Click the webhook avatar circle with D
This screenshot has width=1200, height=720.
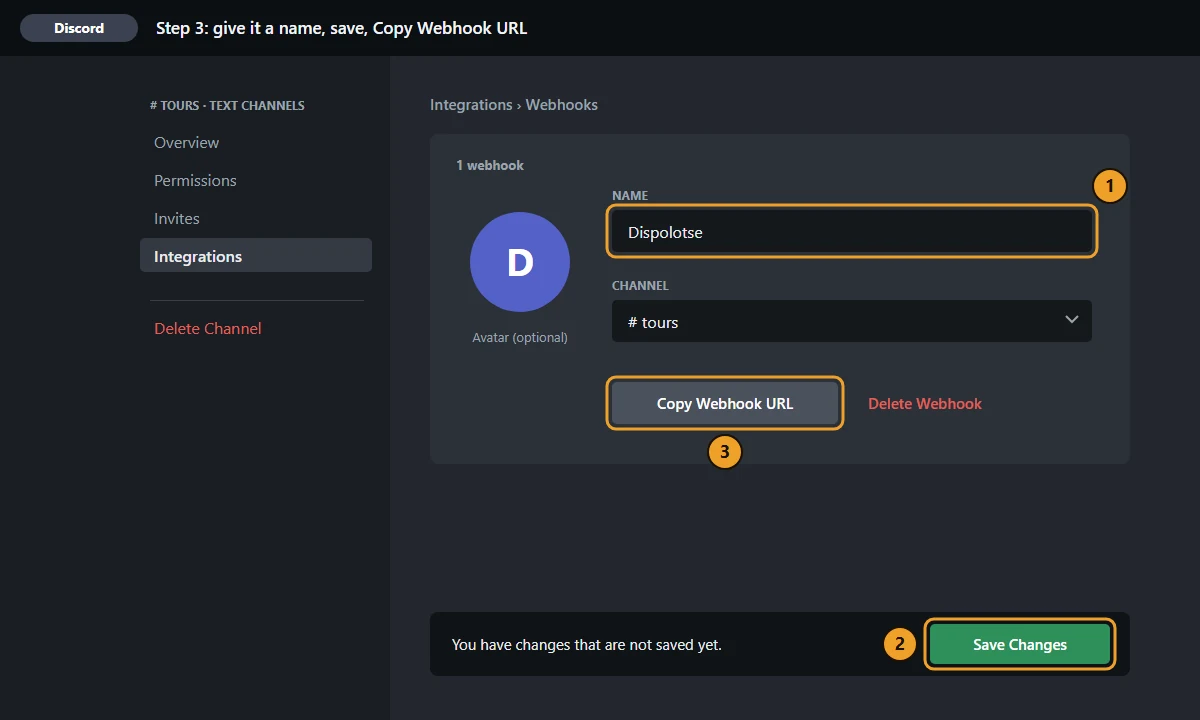click(520, 262)
